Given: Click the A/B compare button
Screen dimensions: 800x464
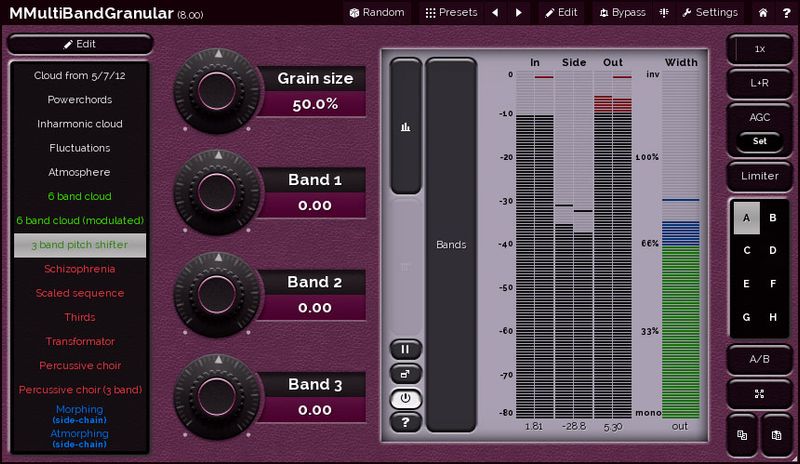Looking at the screenshot, I should [x=759, y=359].
